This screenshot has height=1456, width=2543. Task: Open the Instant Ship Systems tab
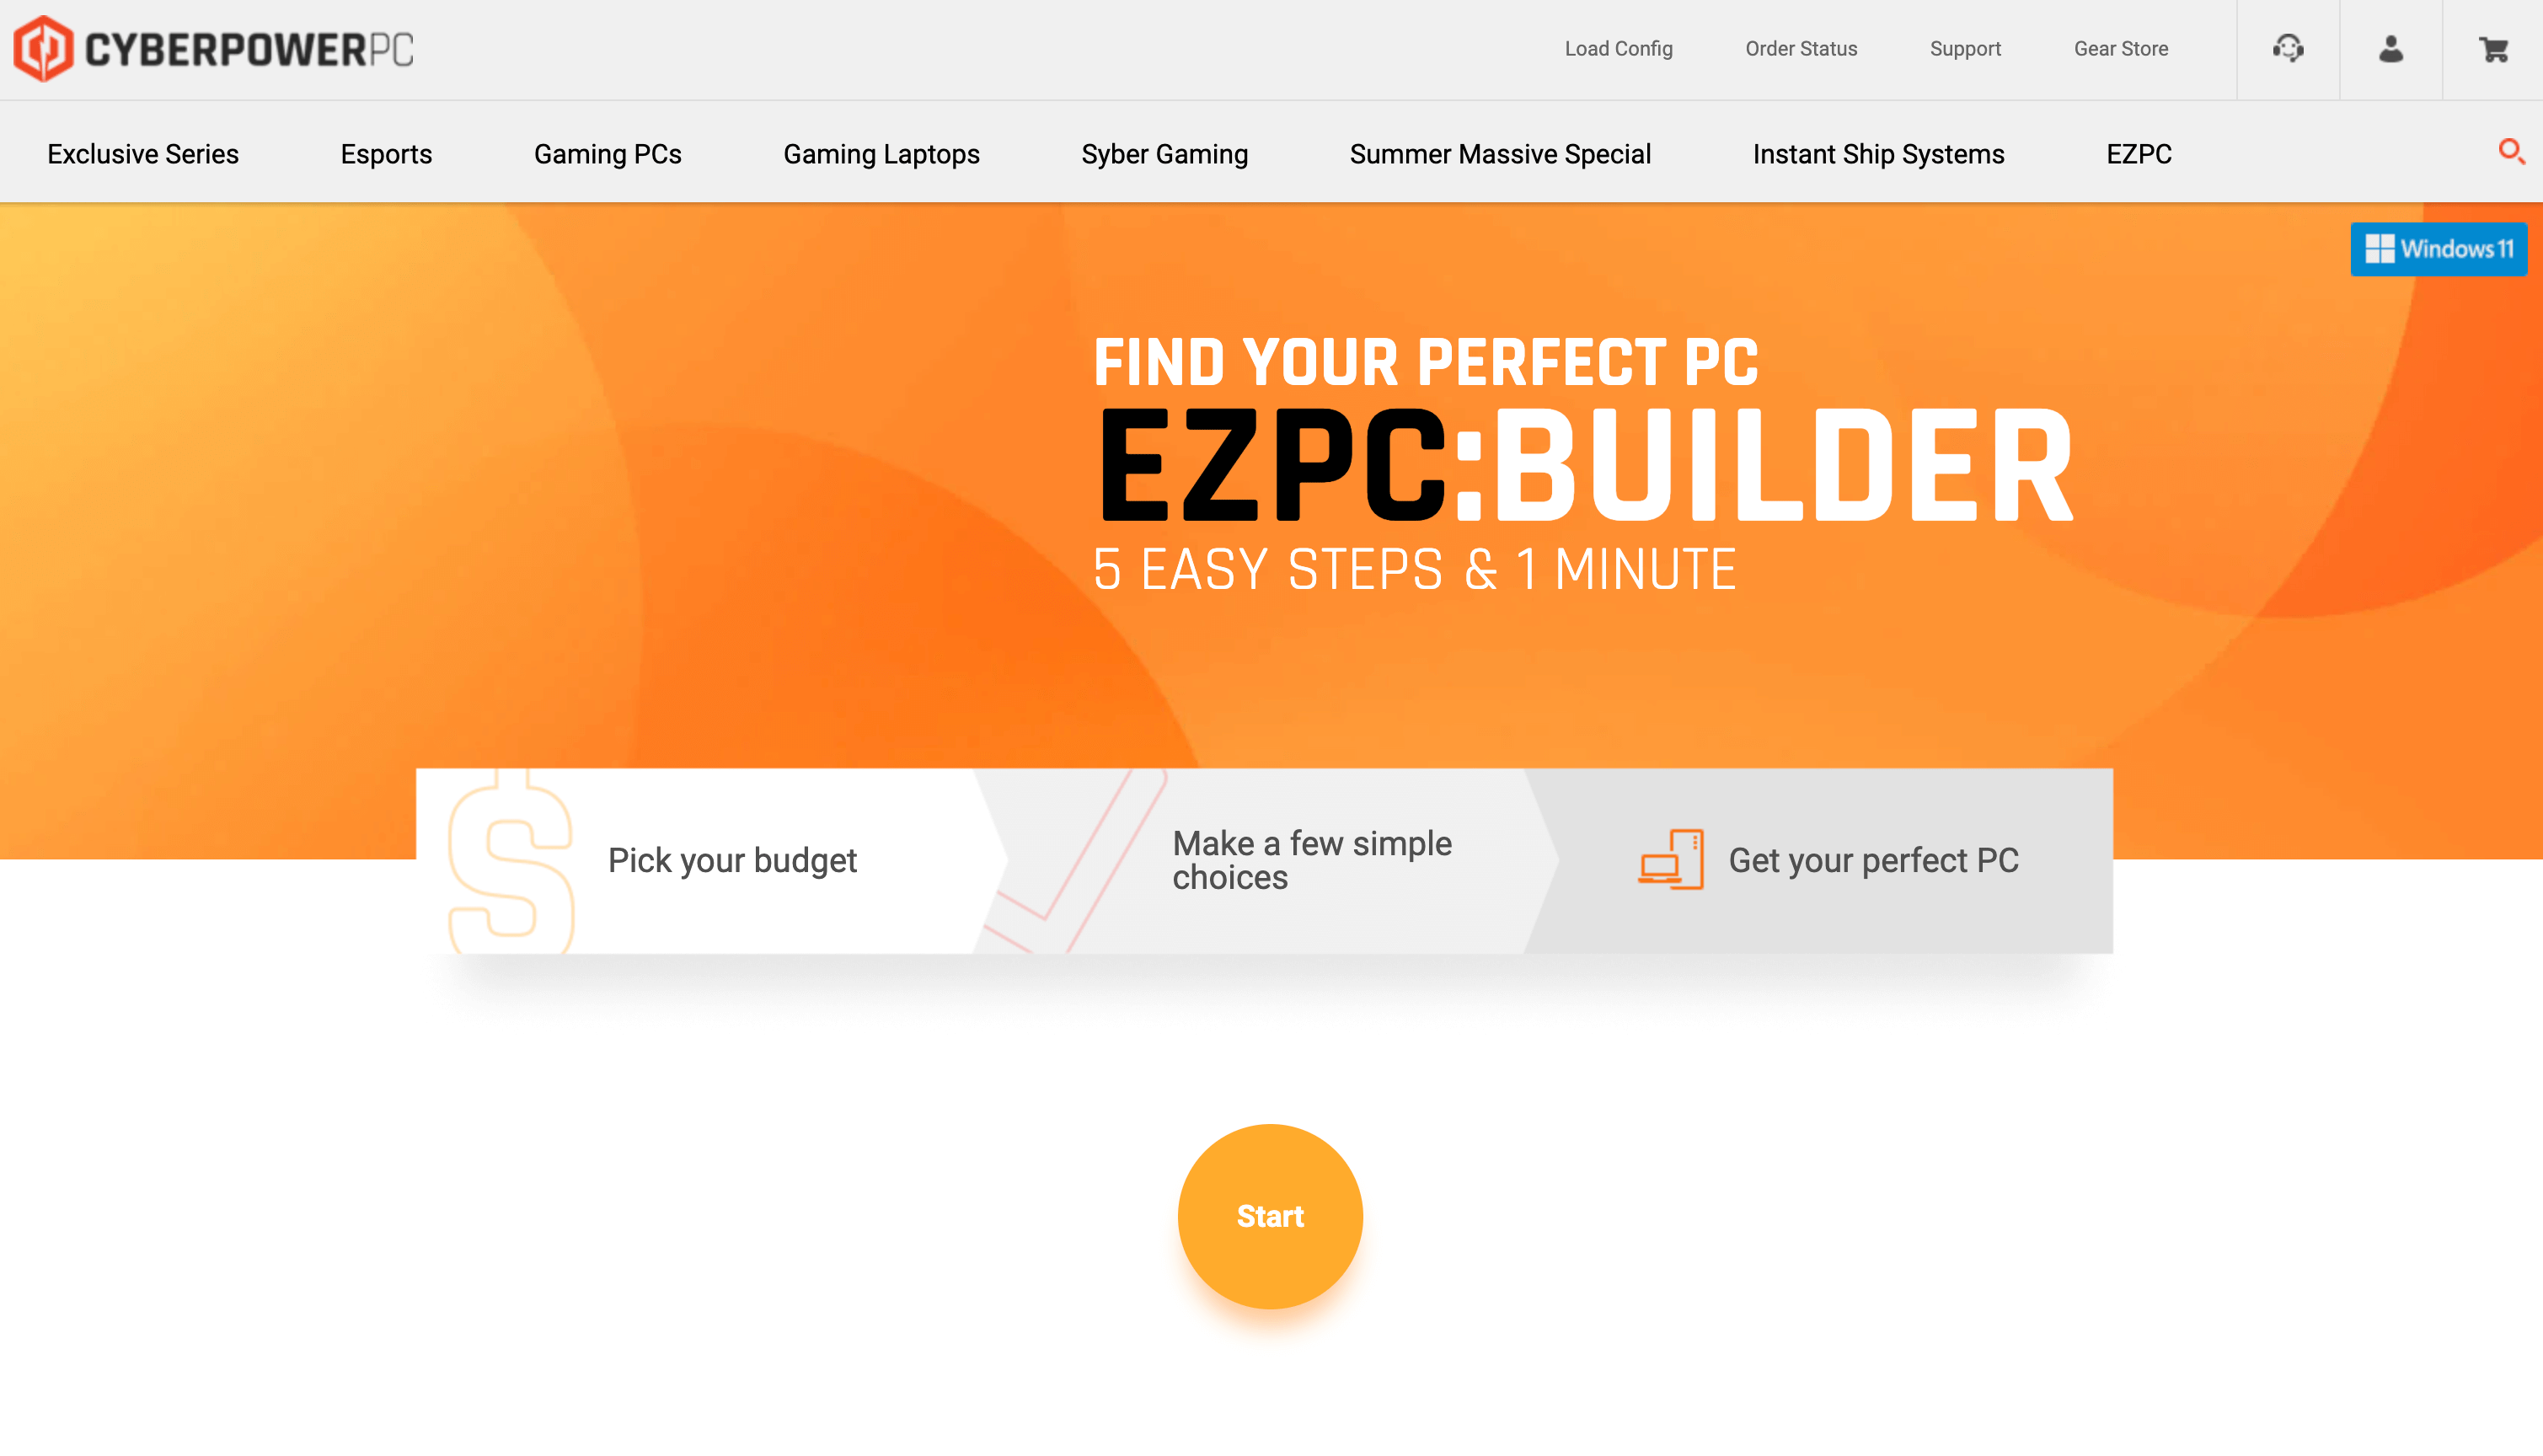coord(1877,153)
